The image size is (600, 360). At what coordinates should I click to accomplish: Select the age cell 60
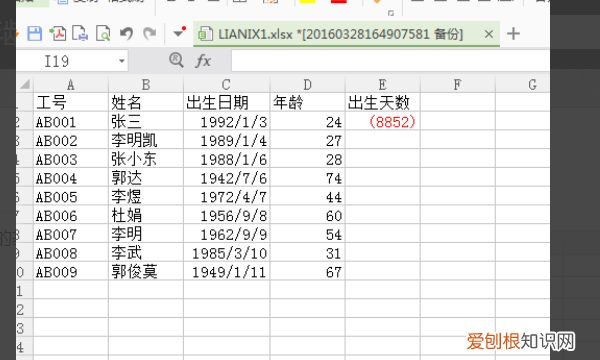307,215
